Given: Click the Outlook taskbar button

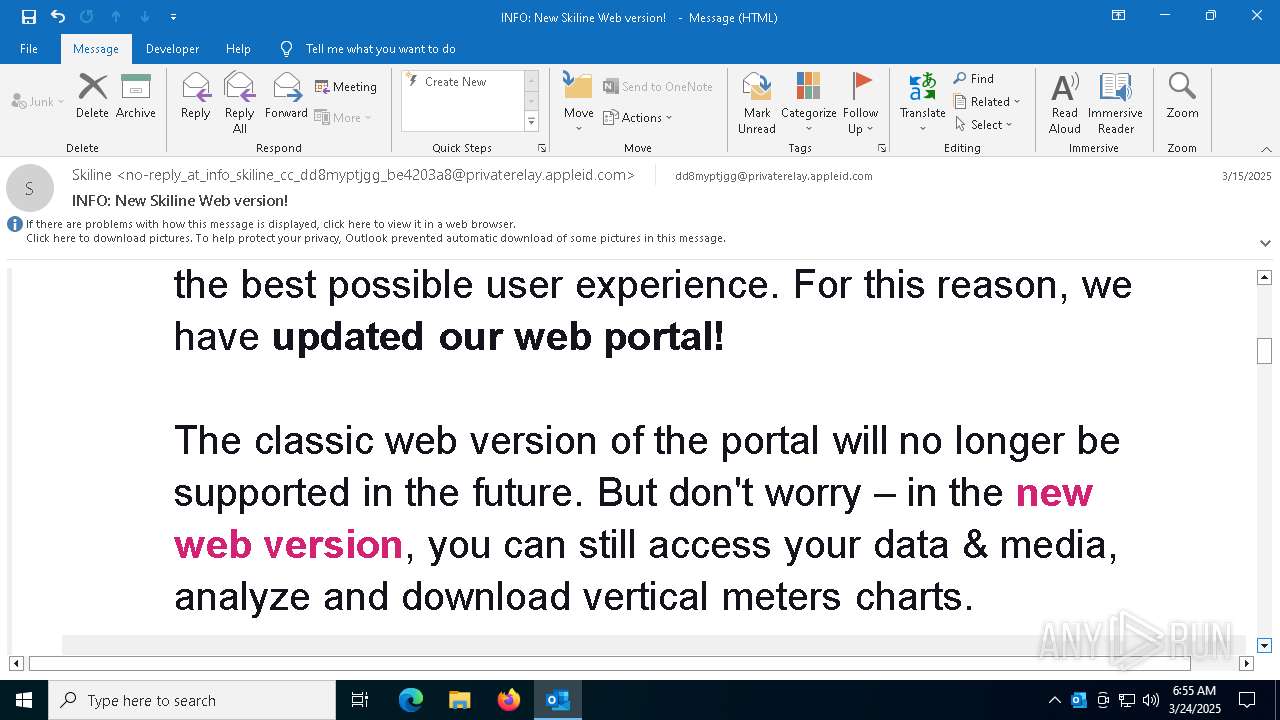Looking at the screenshot, I should coord(557,700).
